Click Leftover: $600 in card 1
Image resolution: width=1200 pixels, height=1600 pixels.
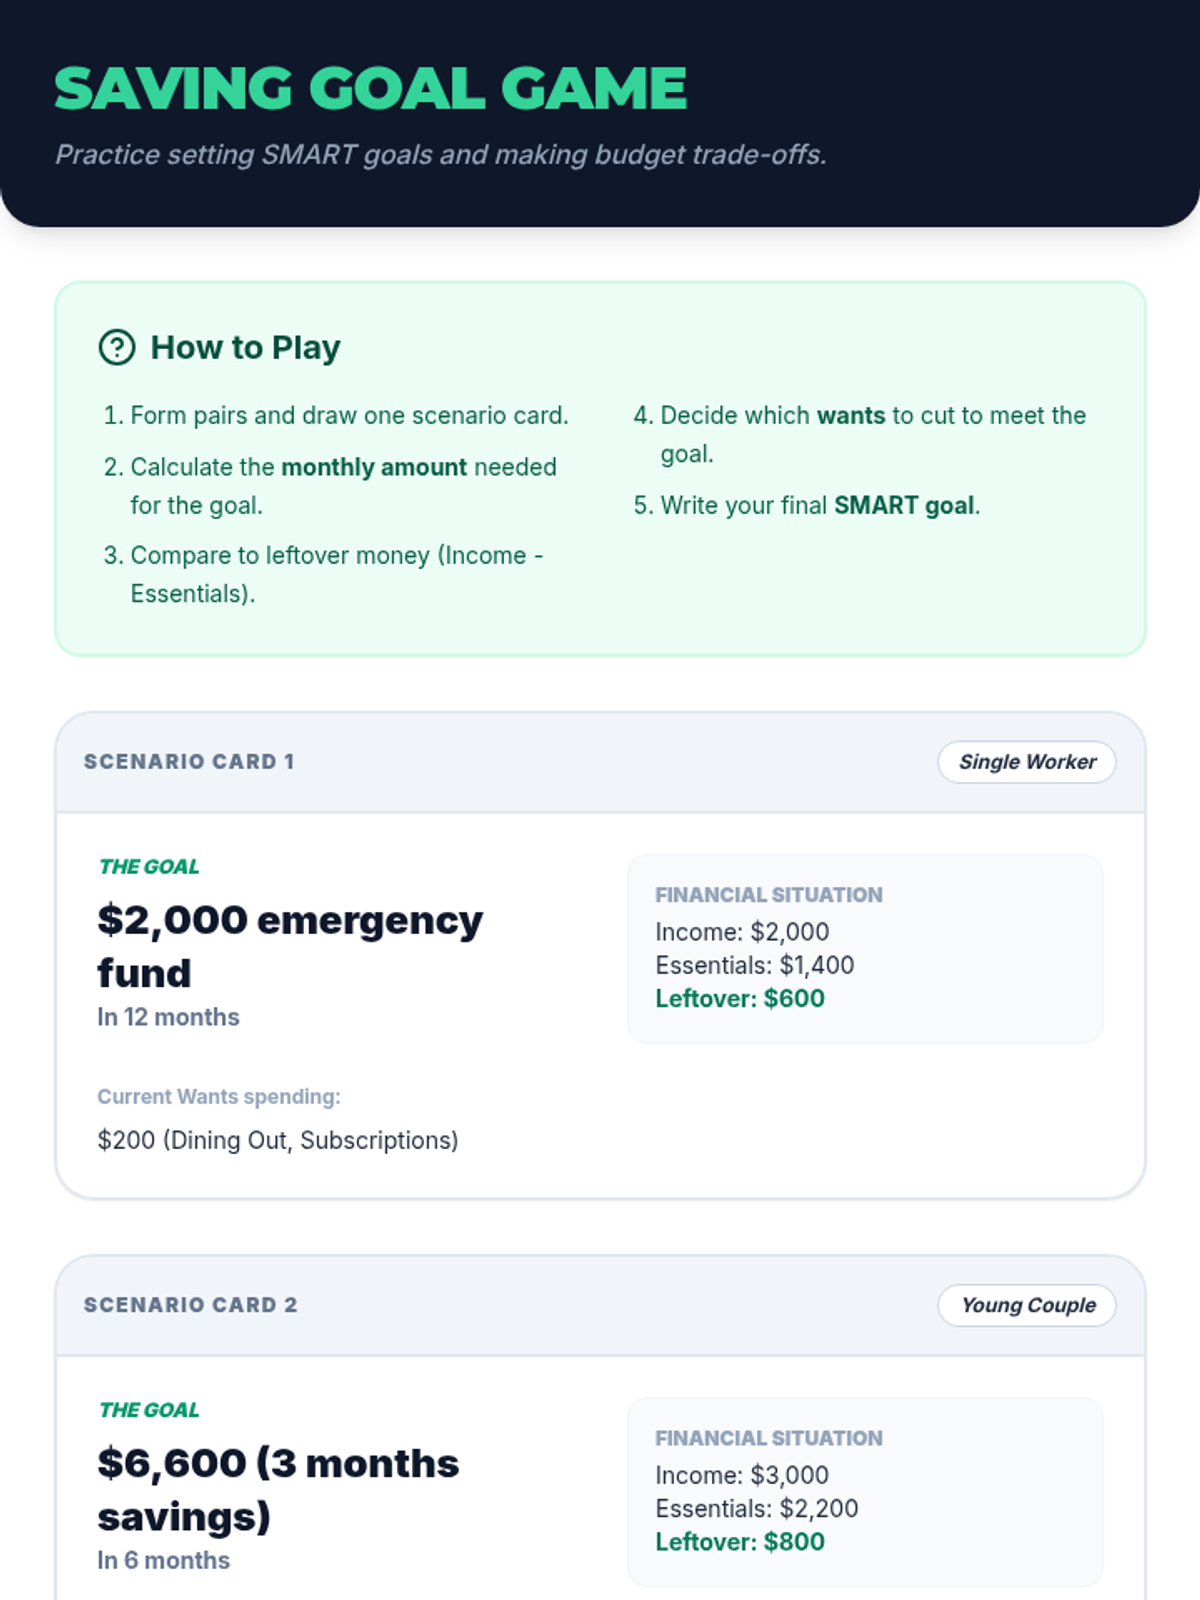tap(740, 998)
